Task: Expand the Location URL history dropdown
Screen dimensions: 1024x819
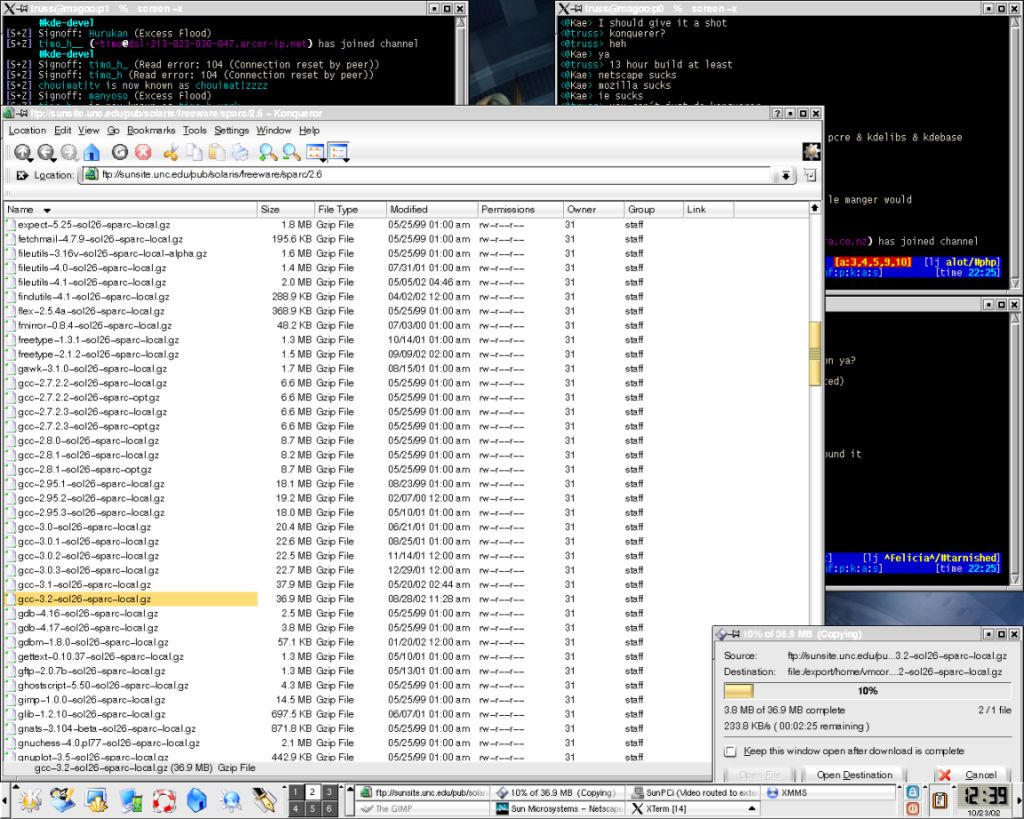Action: click(786, 175)
